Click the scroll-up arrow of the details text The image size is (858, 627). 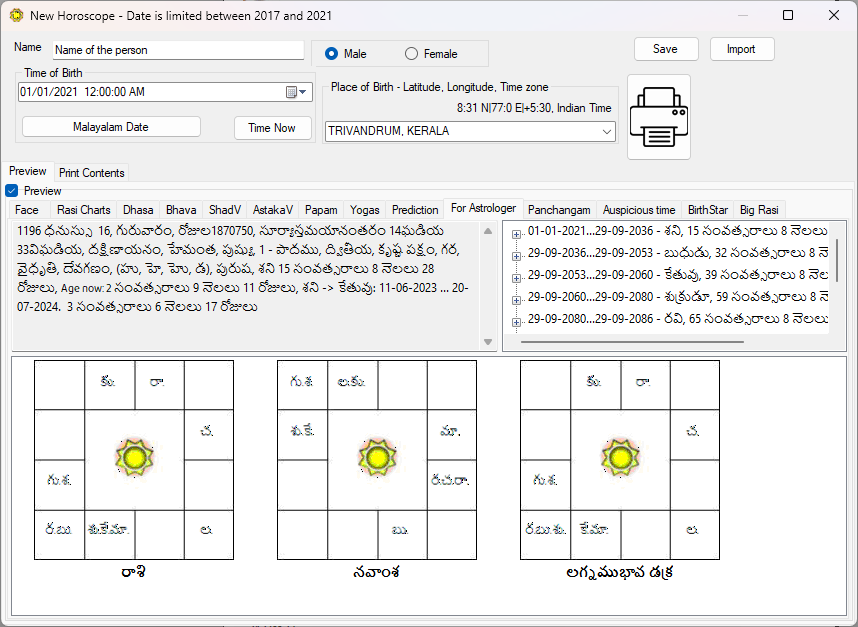click(488, 231)
